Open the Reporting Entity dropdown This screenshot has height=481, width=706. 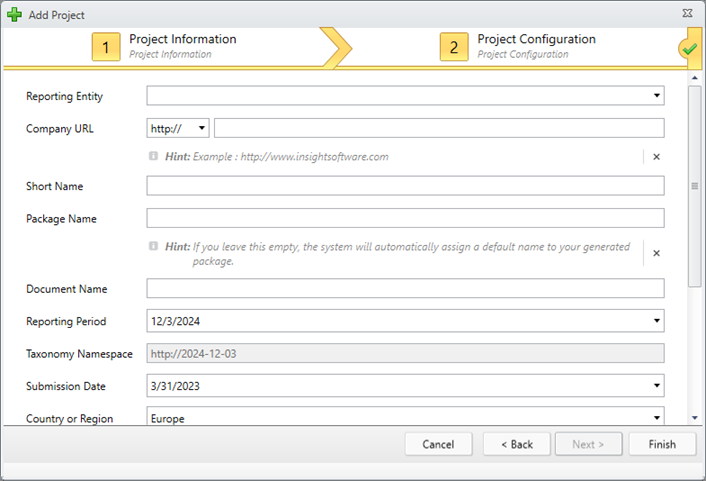pyautogui.click(x=656, y=95)
